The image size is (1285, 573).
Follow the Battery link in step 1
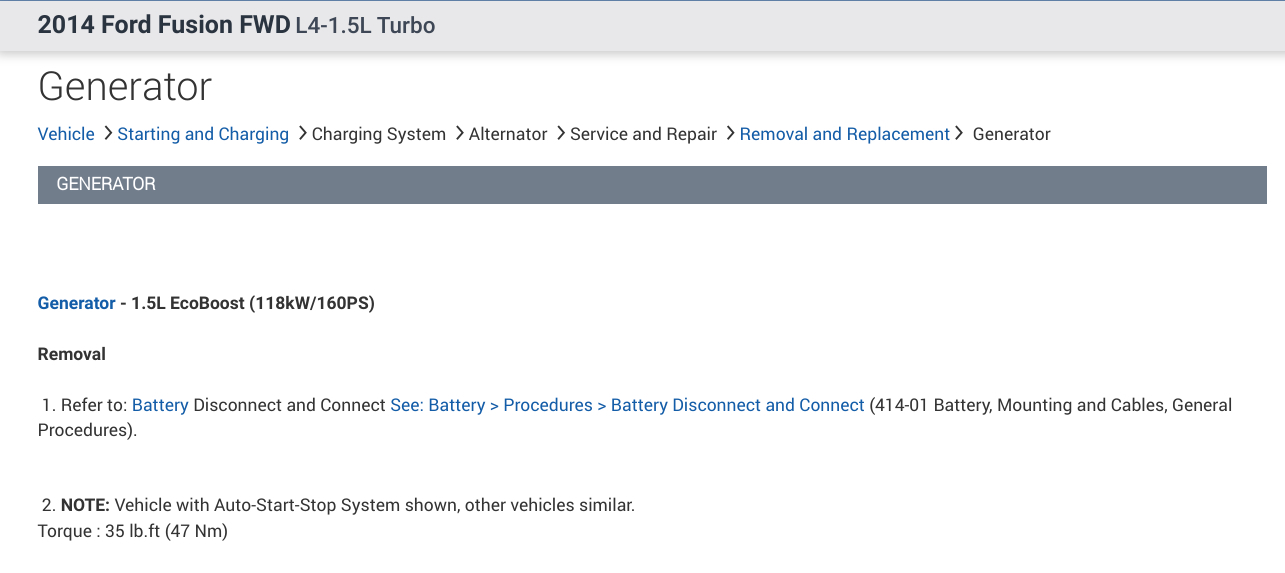point(160,405)
